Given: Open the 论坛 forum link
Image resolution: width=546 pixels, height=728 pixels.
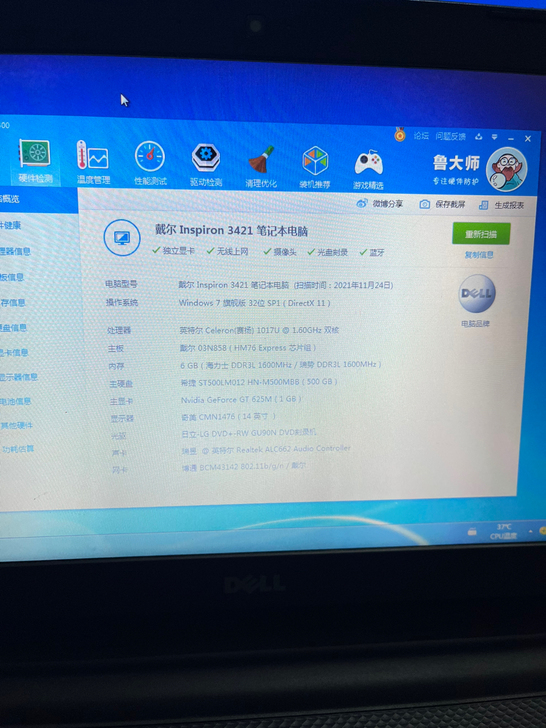Looking at the screenshot, I should (x=421, y=136).
